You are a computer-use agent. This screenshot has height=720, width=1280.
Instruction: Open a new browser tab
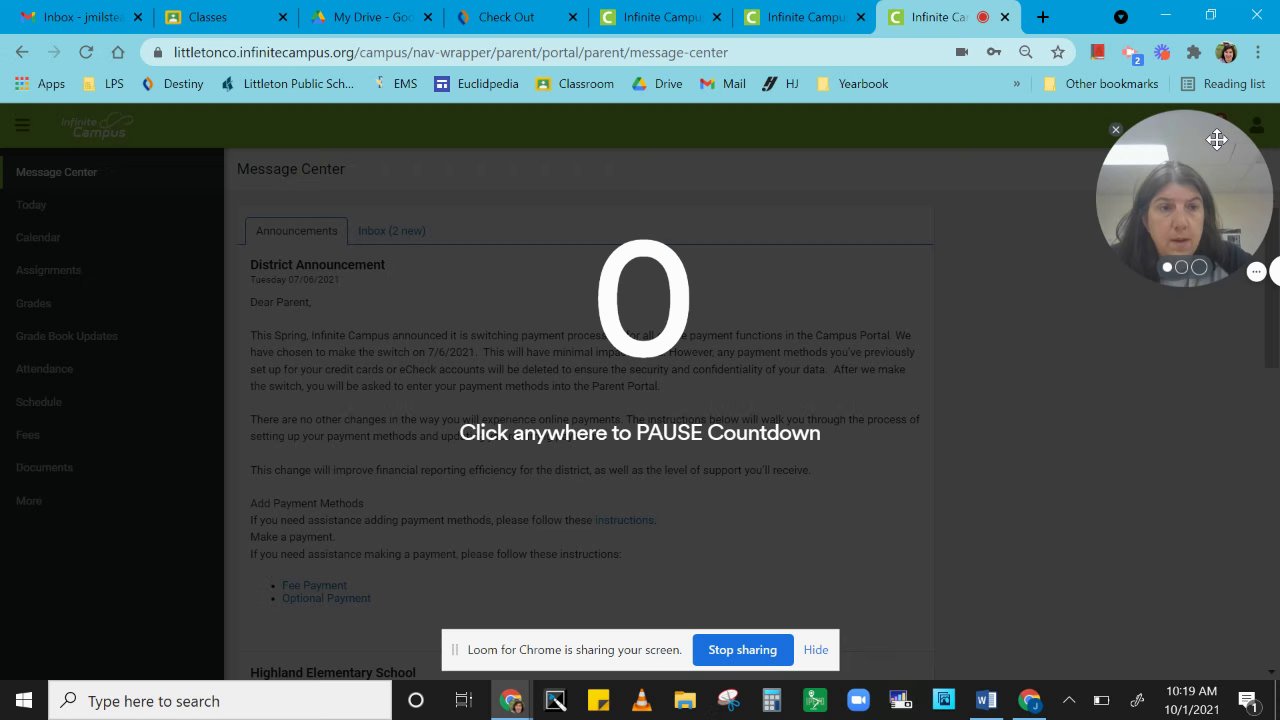pos(1042,17)
